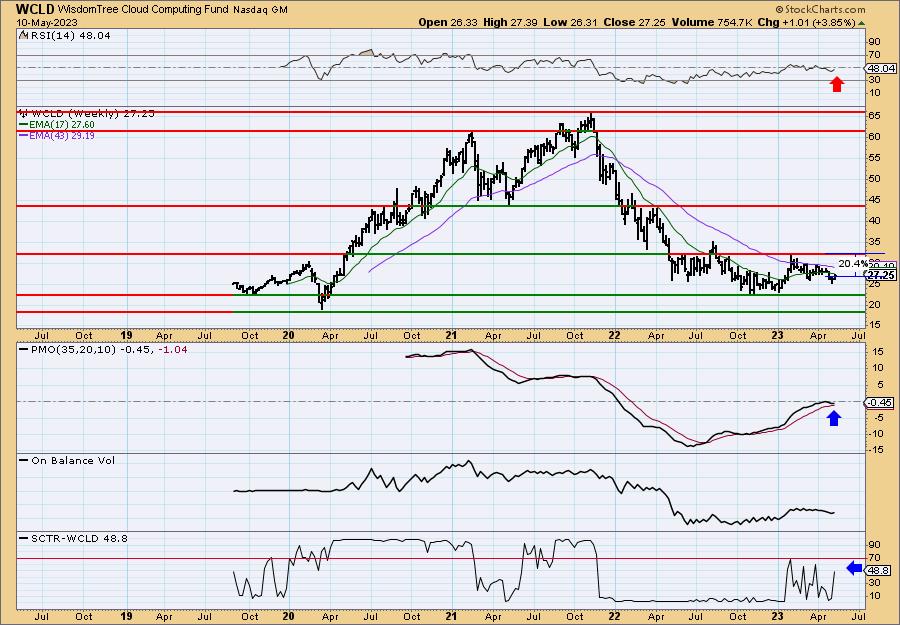This screenshot has width=900, height=625.
Task: Click the EMA(17) 27.60 legend entry
Action: click(x=57, y=125)
